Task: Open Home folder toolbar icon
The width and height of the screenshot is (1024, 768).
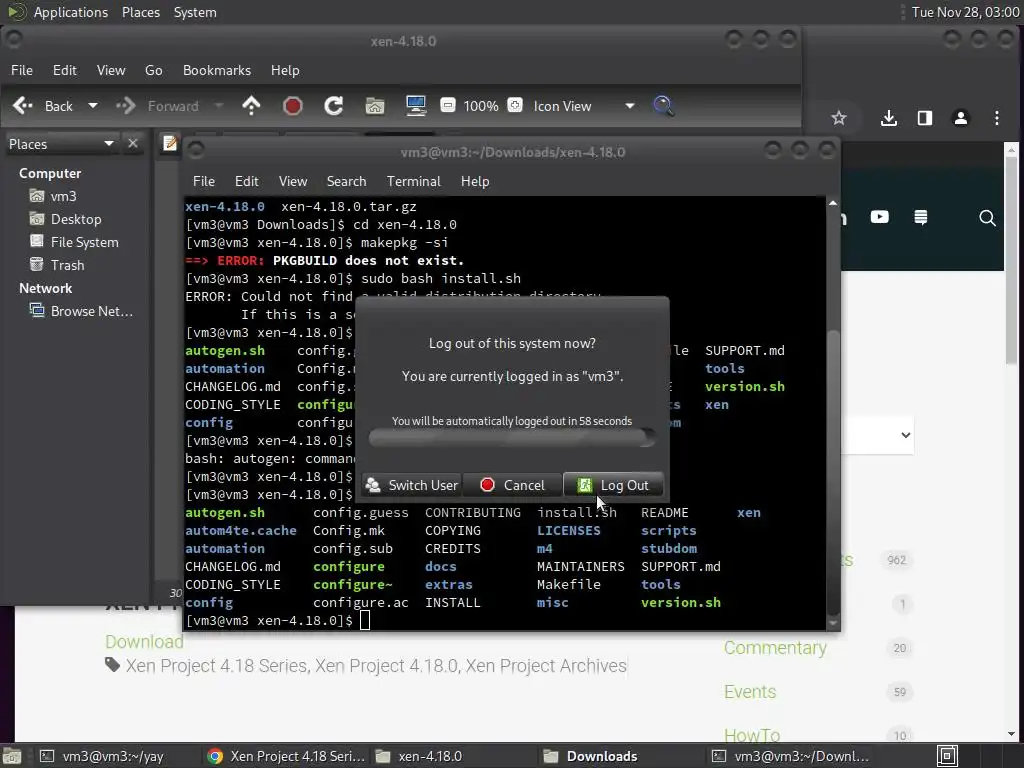Action: (x=375, y=106)
